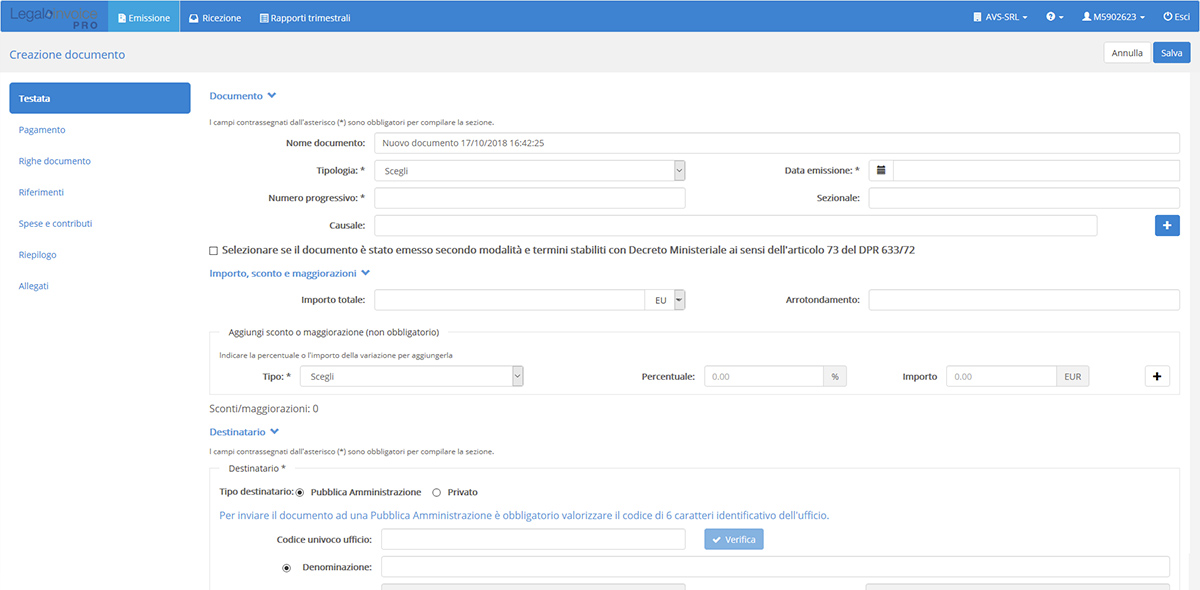Click the Verifica button
This screenshot has width=1200, height=590.
click(x=734, y=540)
